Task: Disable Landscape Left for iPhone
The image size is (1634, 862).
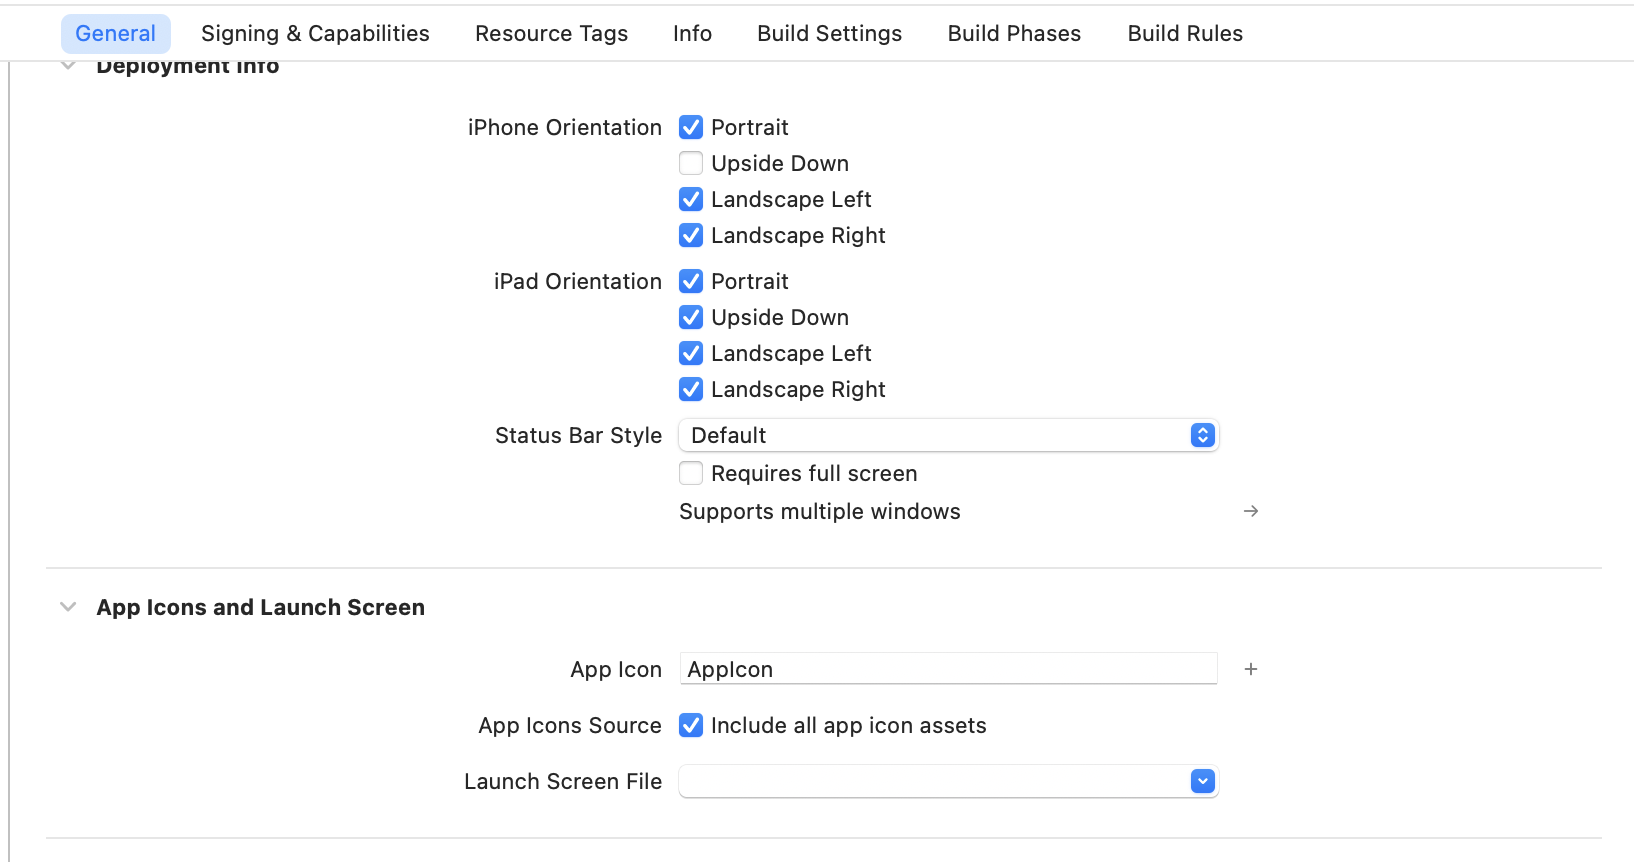Action: tap(691, 199)
